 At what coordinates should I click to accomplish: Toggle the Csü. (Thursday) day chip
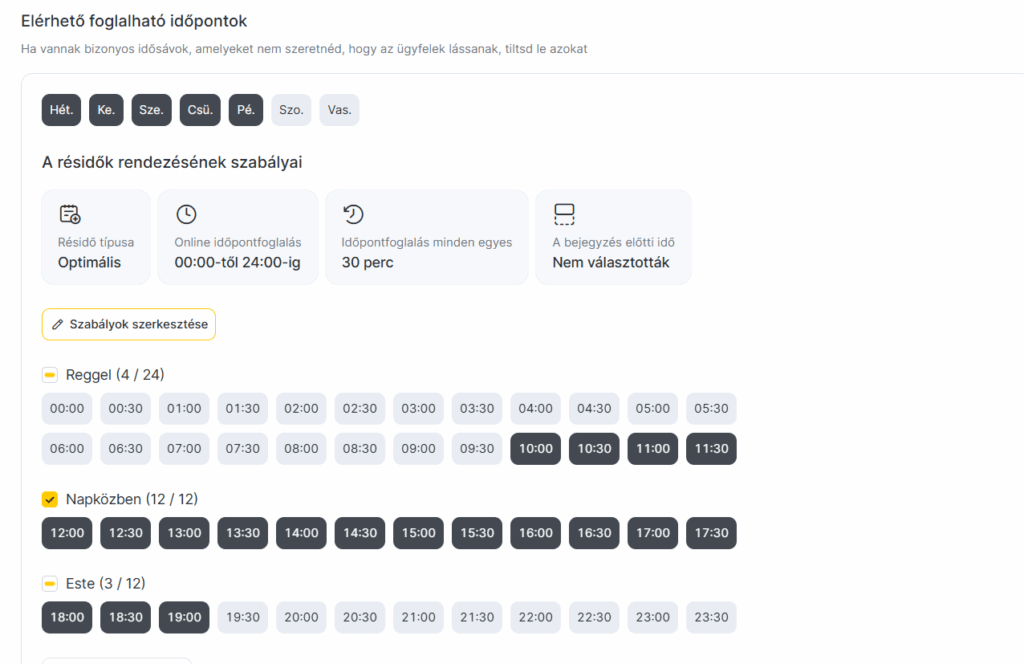(x=200, y=110)
